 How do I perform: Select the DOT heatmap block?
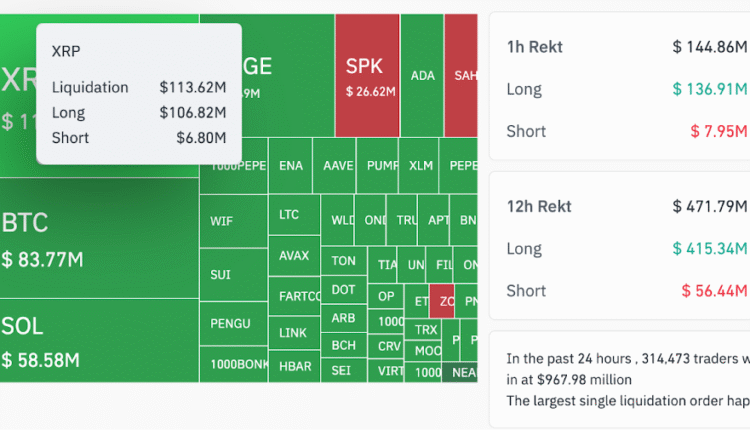(344, 290)
